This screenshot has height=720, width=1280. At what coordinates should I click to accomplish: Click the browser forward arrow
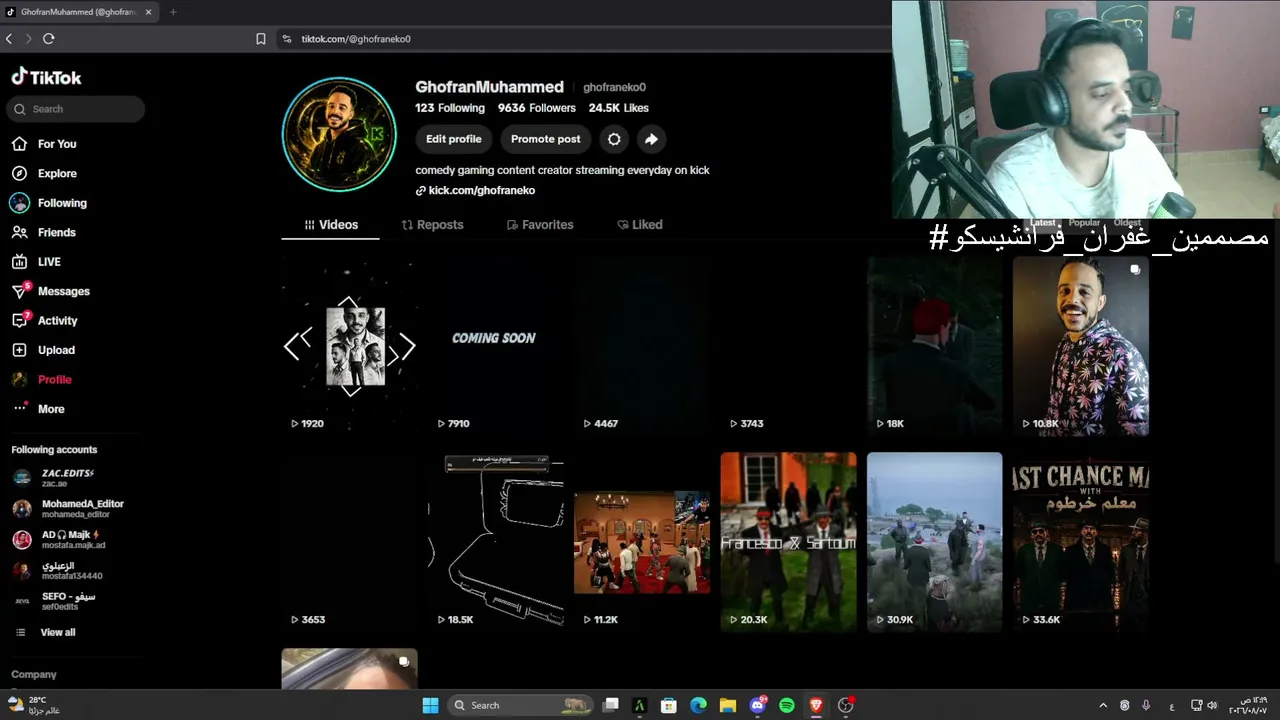28,39
